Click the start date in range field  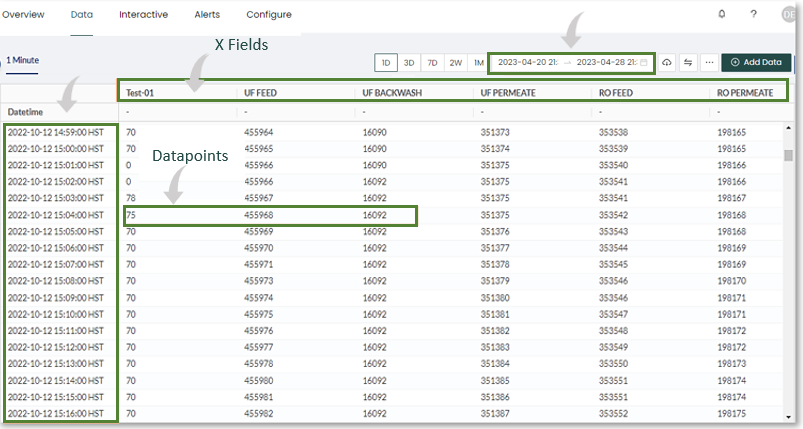click(x=527, y=62)
